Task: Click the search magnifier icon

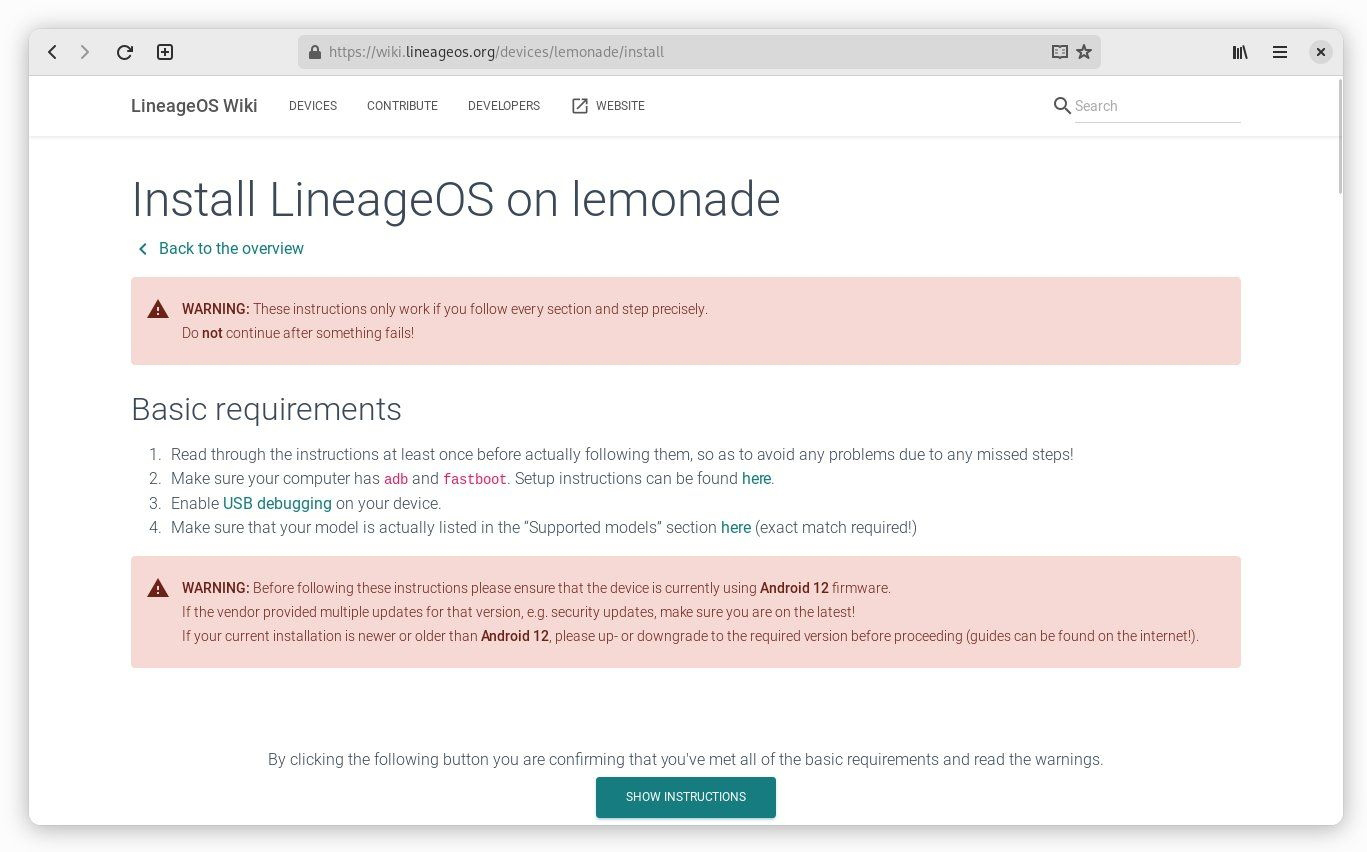Action: click(x=1062, y=106)
